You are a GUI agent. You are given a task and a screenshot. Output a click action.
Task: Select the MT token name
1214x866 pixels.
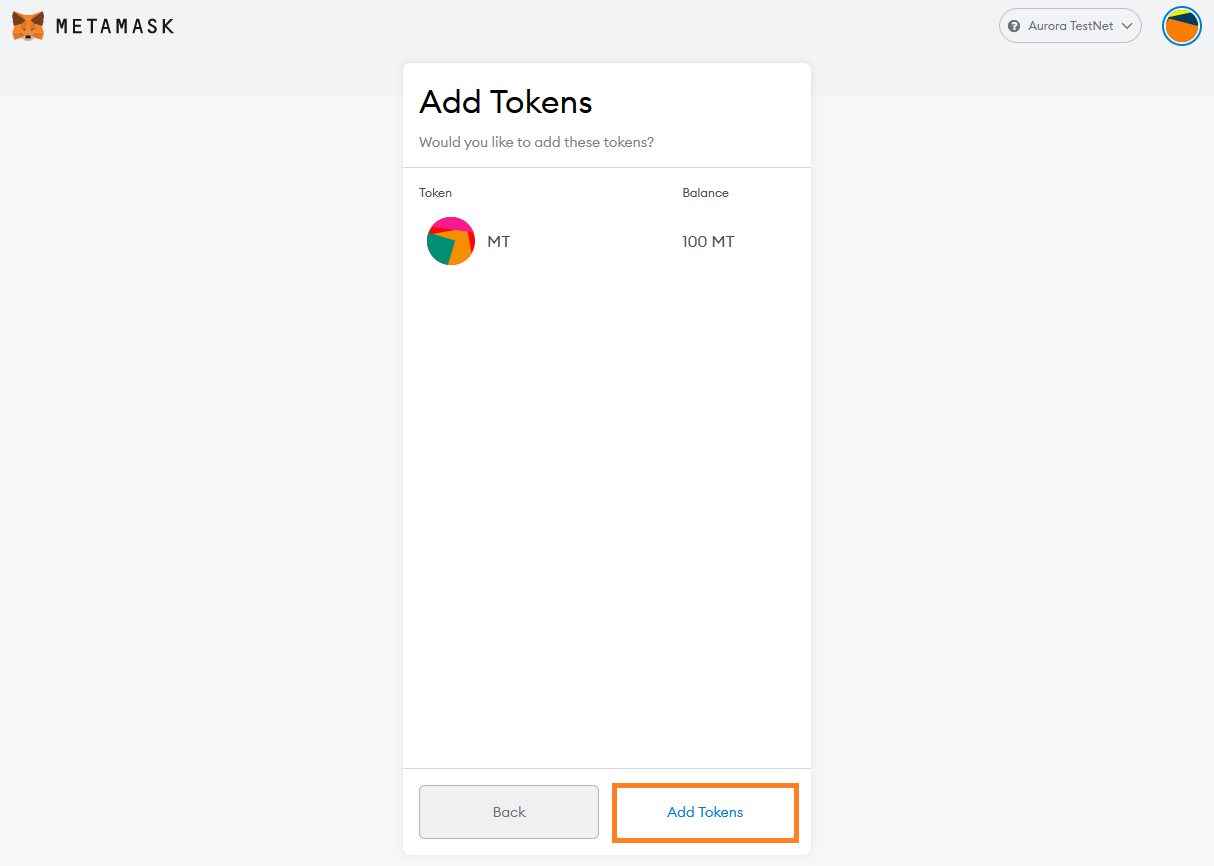(499, 242)
